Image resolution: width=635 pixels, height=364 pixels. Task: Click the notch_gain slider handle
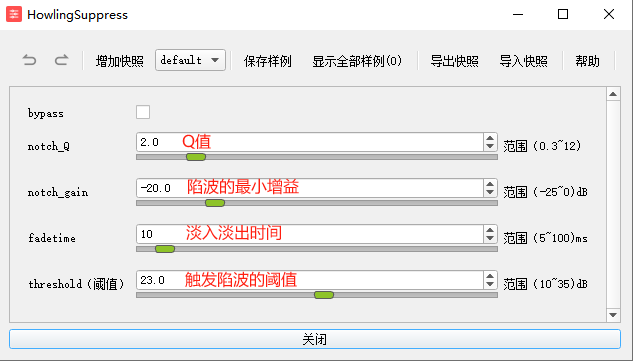[215, 203]
